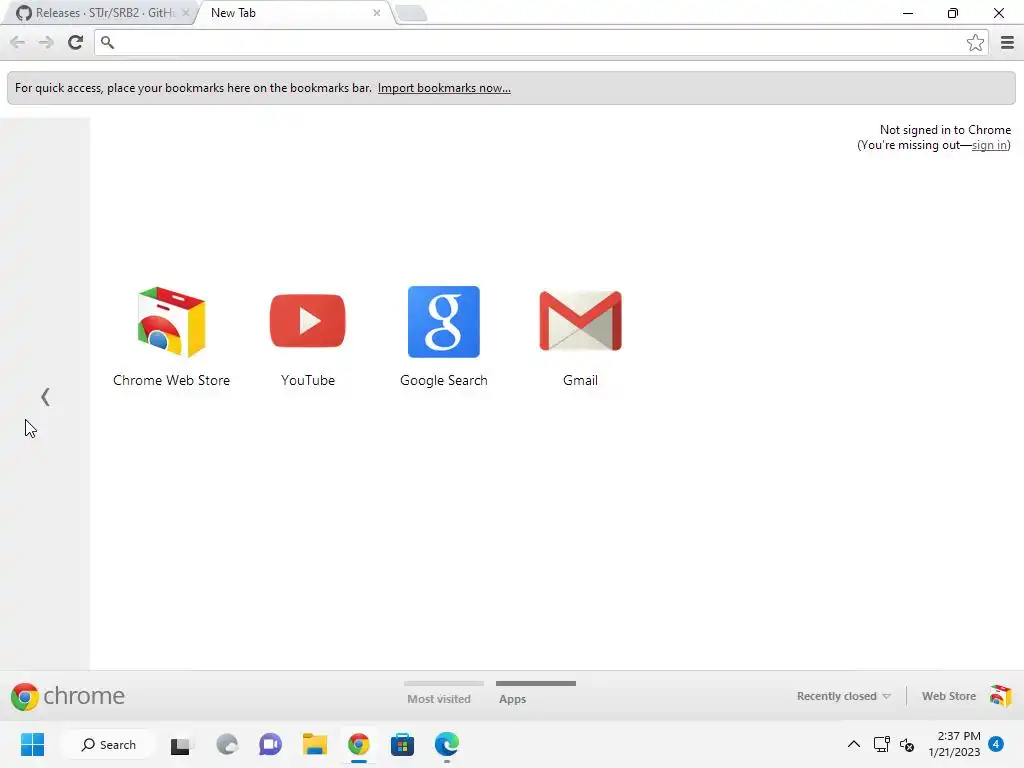Screen dimensions: 1024x768
Task: Switch to the Most visited section
Action: pyautogui.click(x=439, y=699)
